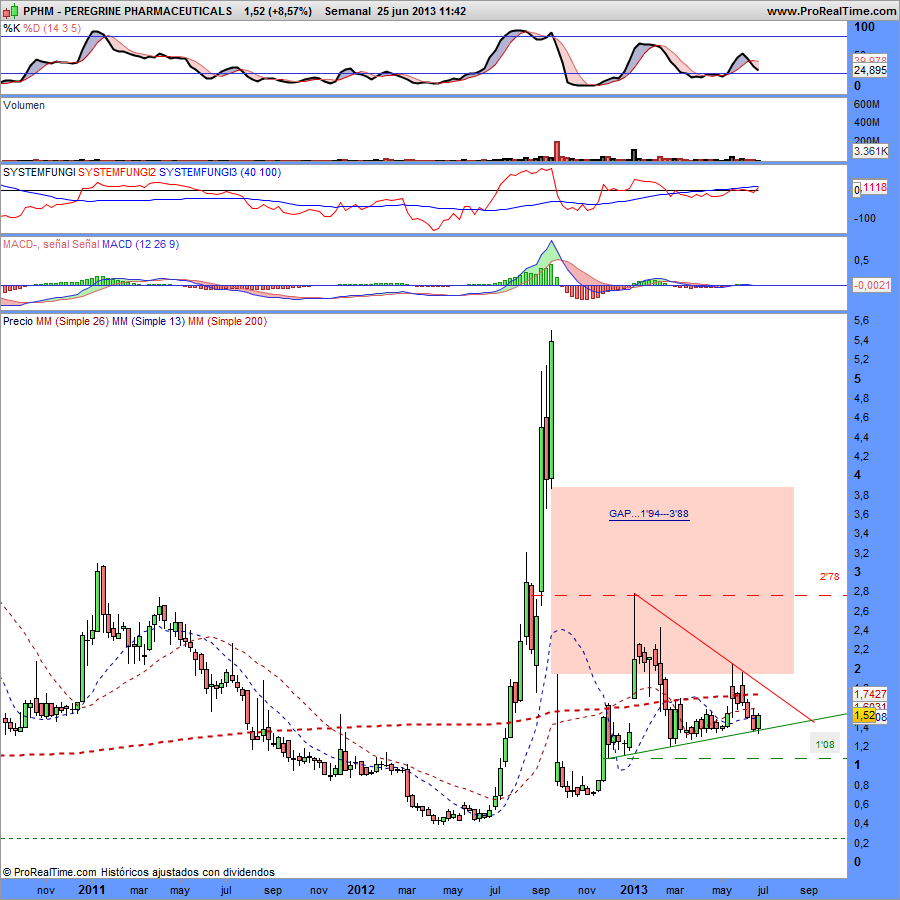This screenshot has width=900, height=900.
Task: Click the GAP...1'94---3'88 annotation
Action: (649, 514)
